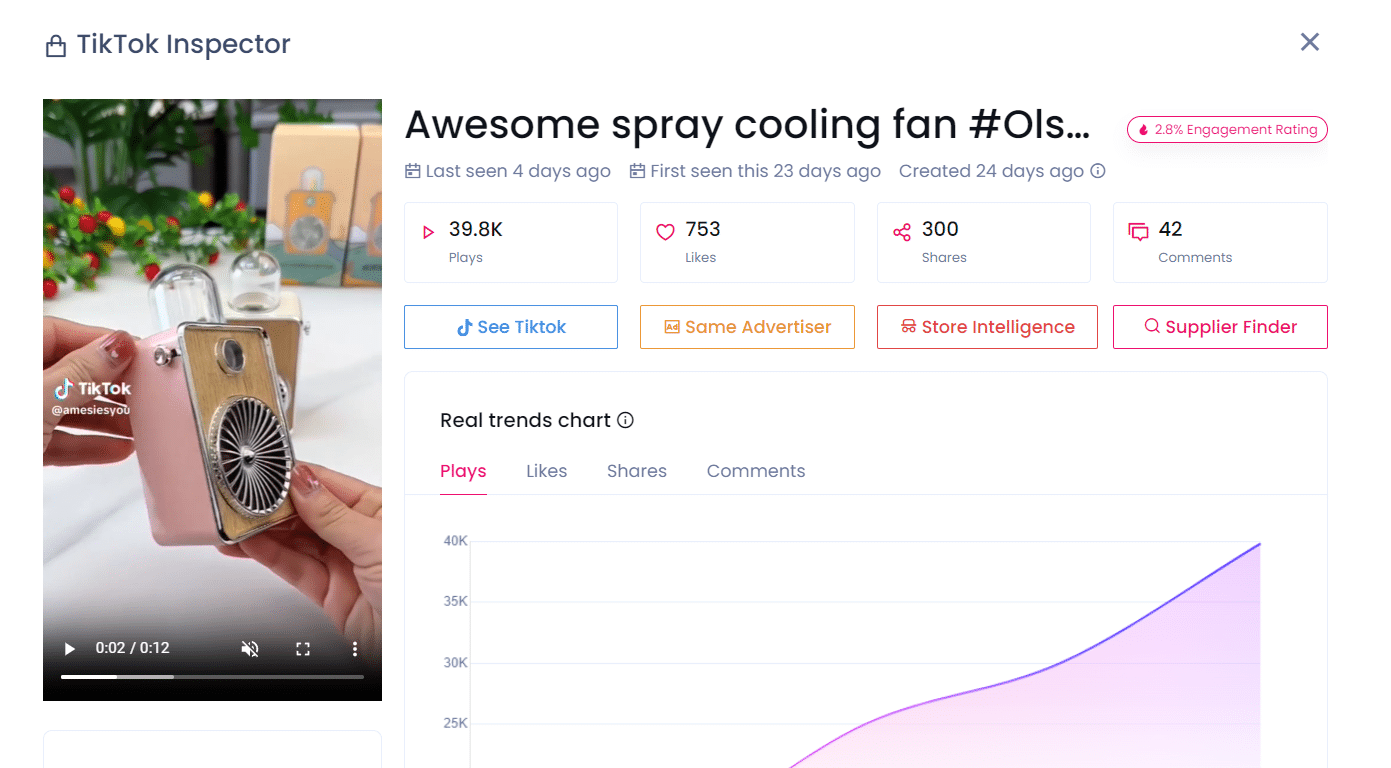This screenshot has width=1391, height=768.
Task: Click the info icon beside Created date
Action: [x=1098, y=171]
